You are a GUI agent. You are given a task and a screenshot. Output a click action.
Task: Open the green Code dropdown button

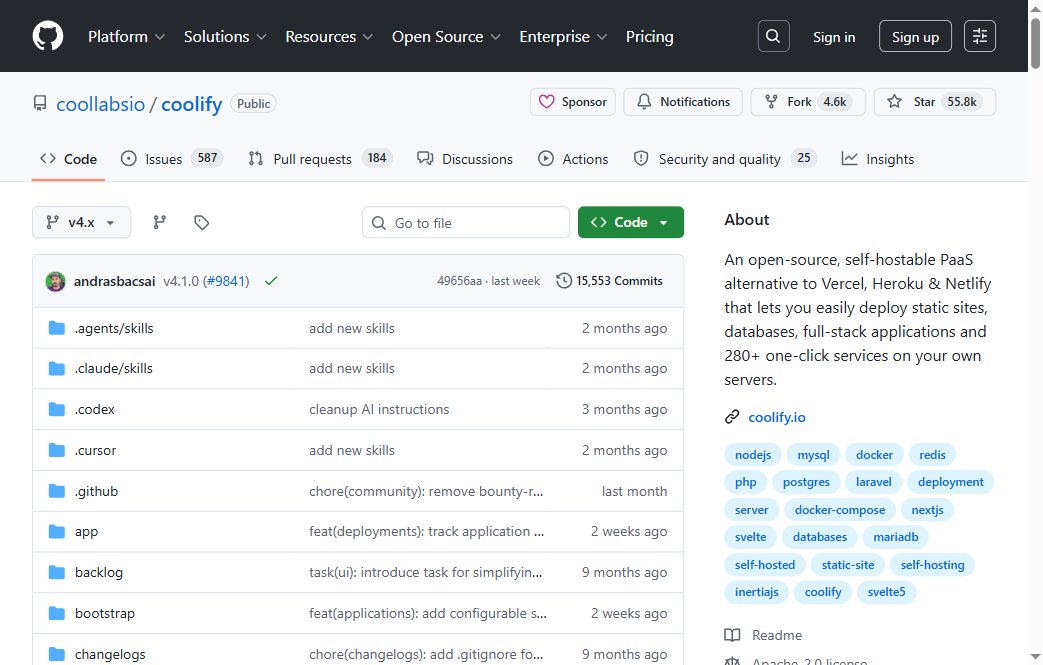click(631, 222)
